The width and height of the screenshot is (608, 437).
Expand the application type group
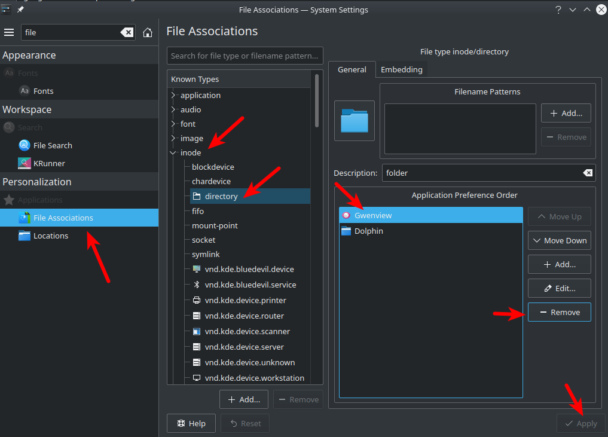173,95
